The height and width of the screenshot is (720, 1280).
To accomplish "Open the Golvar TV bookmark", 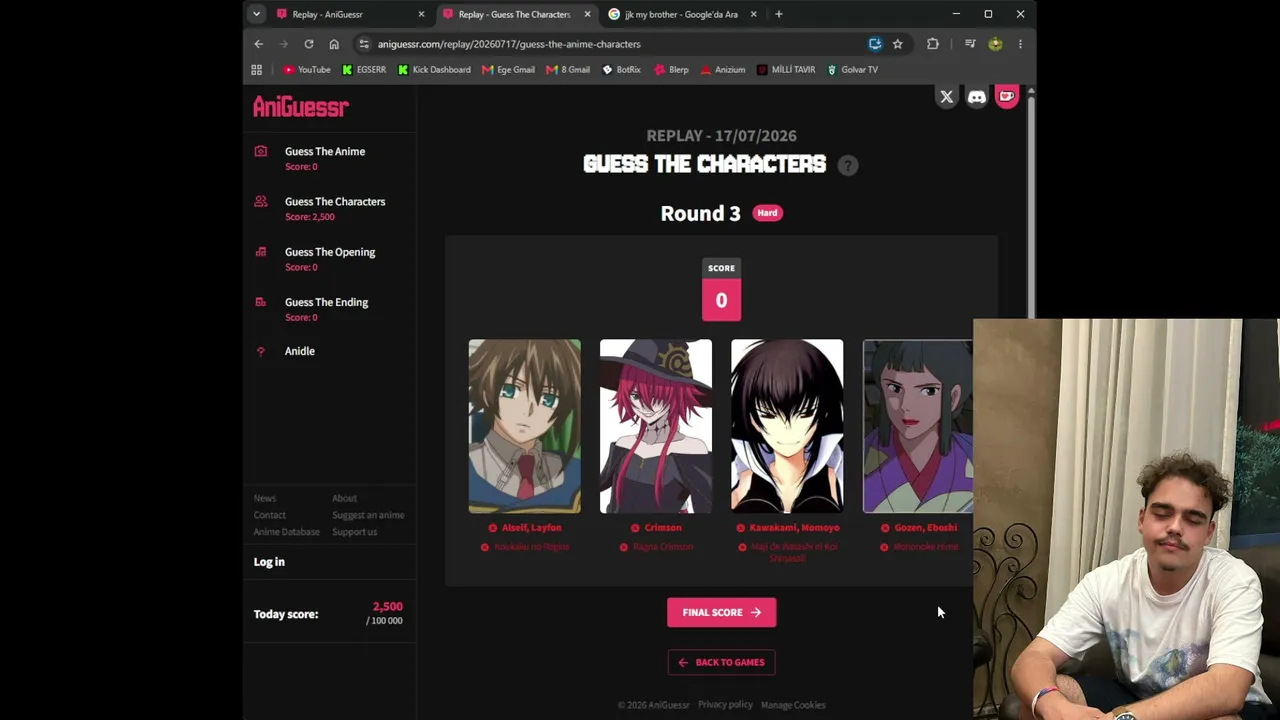I will click(x=852, y=70).
